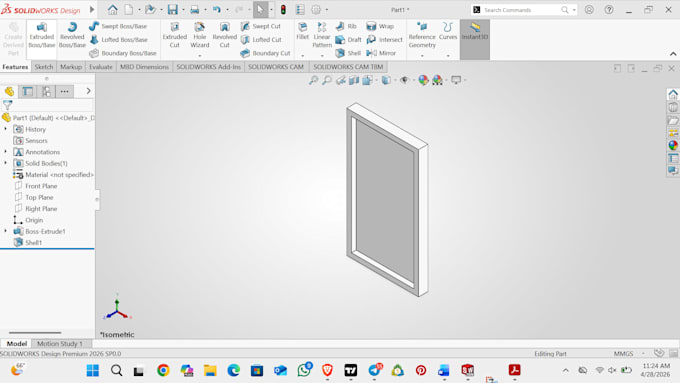Select the Fillet tool
680x383 pixels.
pos(302,31)
